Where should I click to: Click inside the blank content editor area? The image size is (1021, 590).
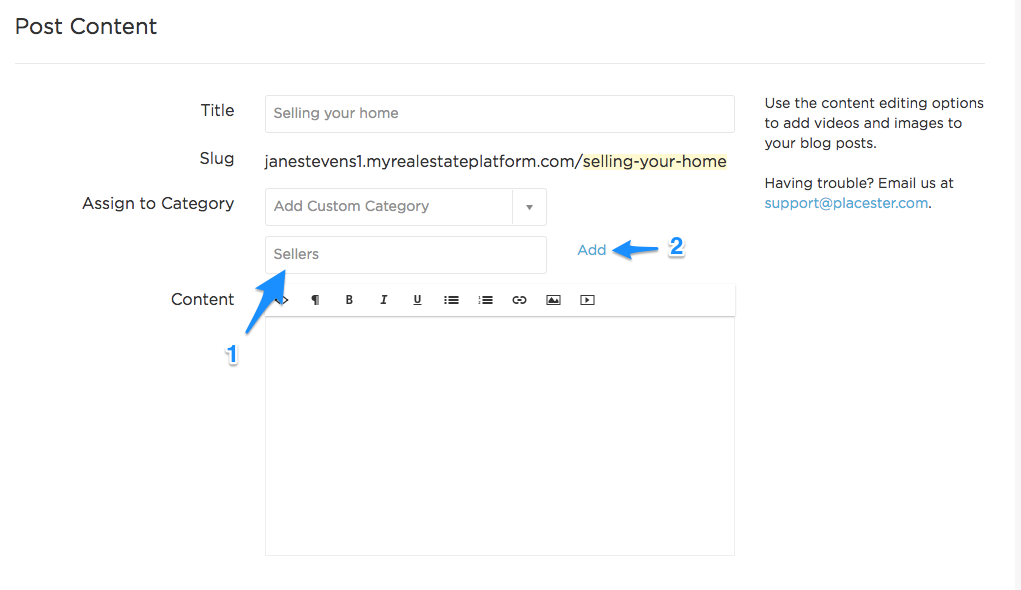tap(499, 436)
